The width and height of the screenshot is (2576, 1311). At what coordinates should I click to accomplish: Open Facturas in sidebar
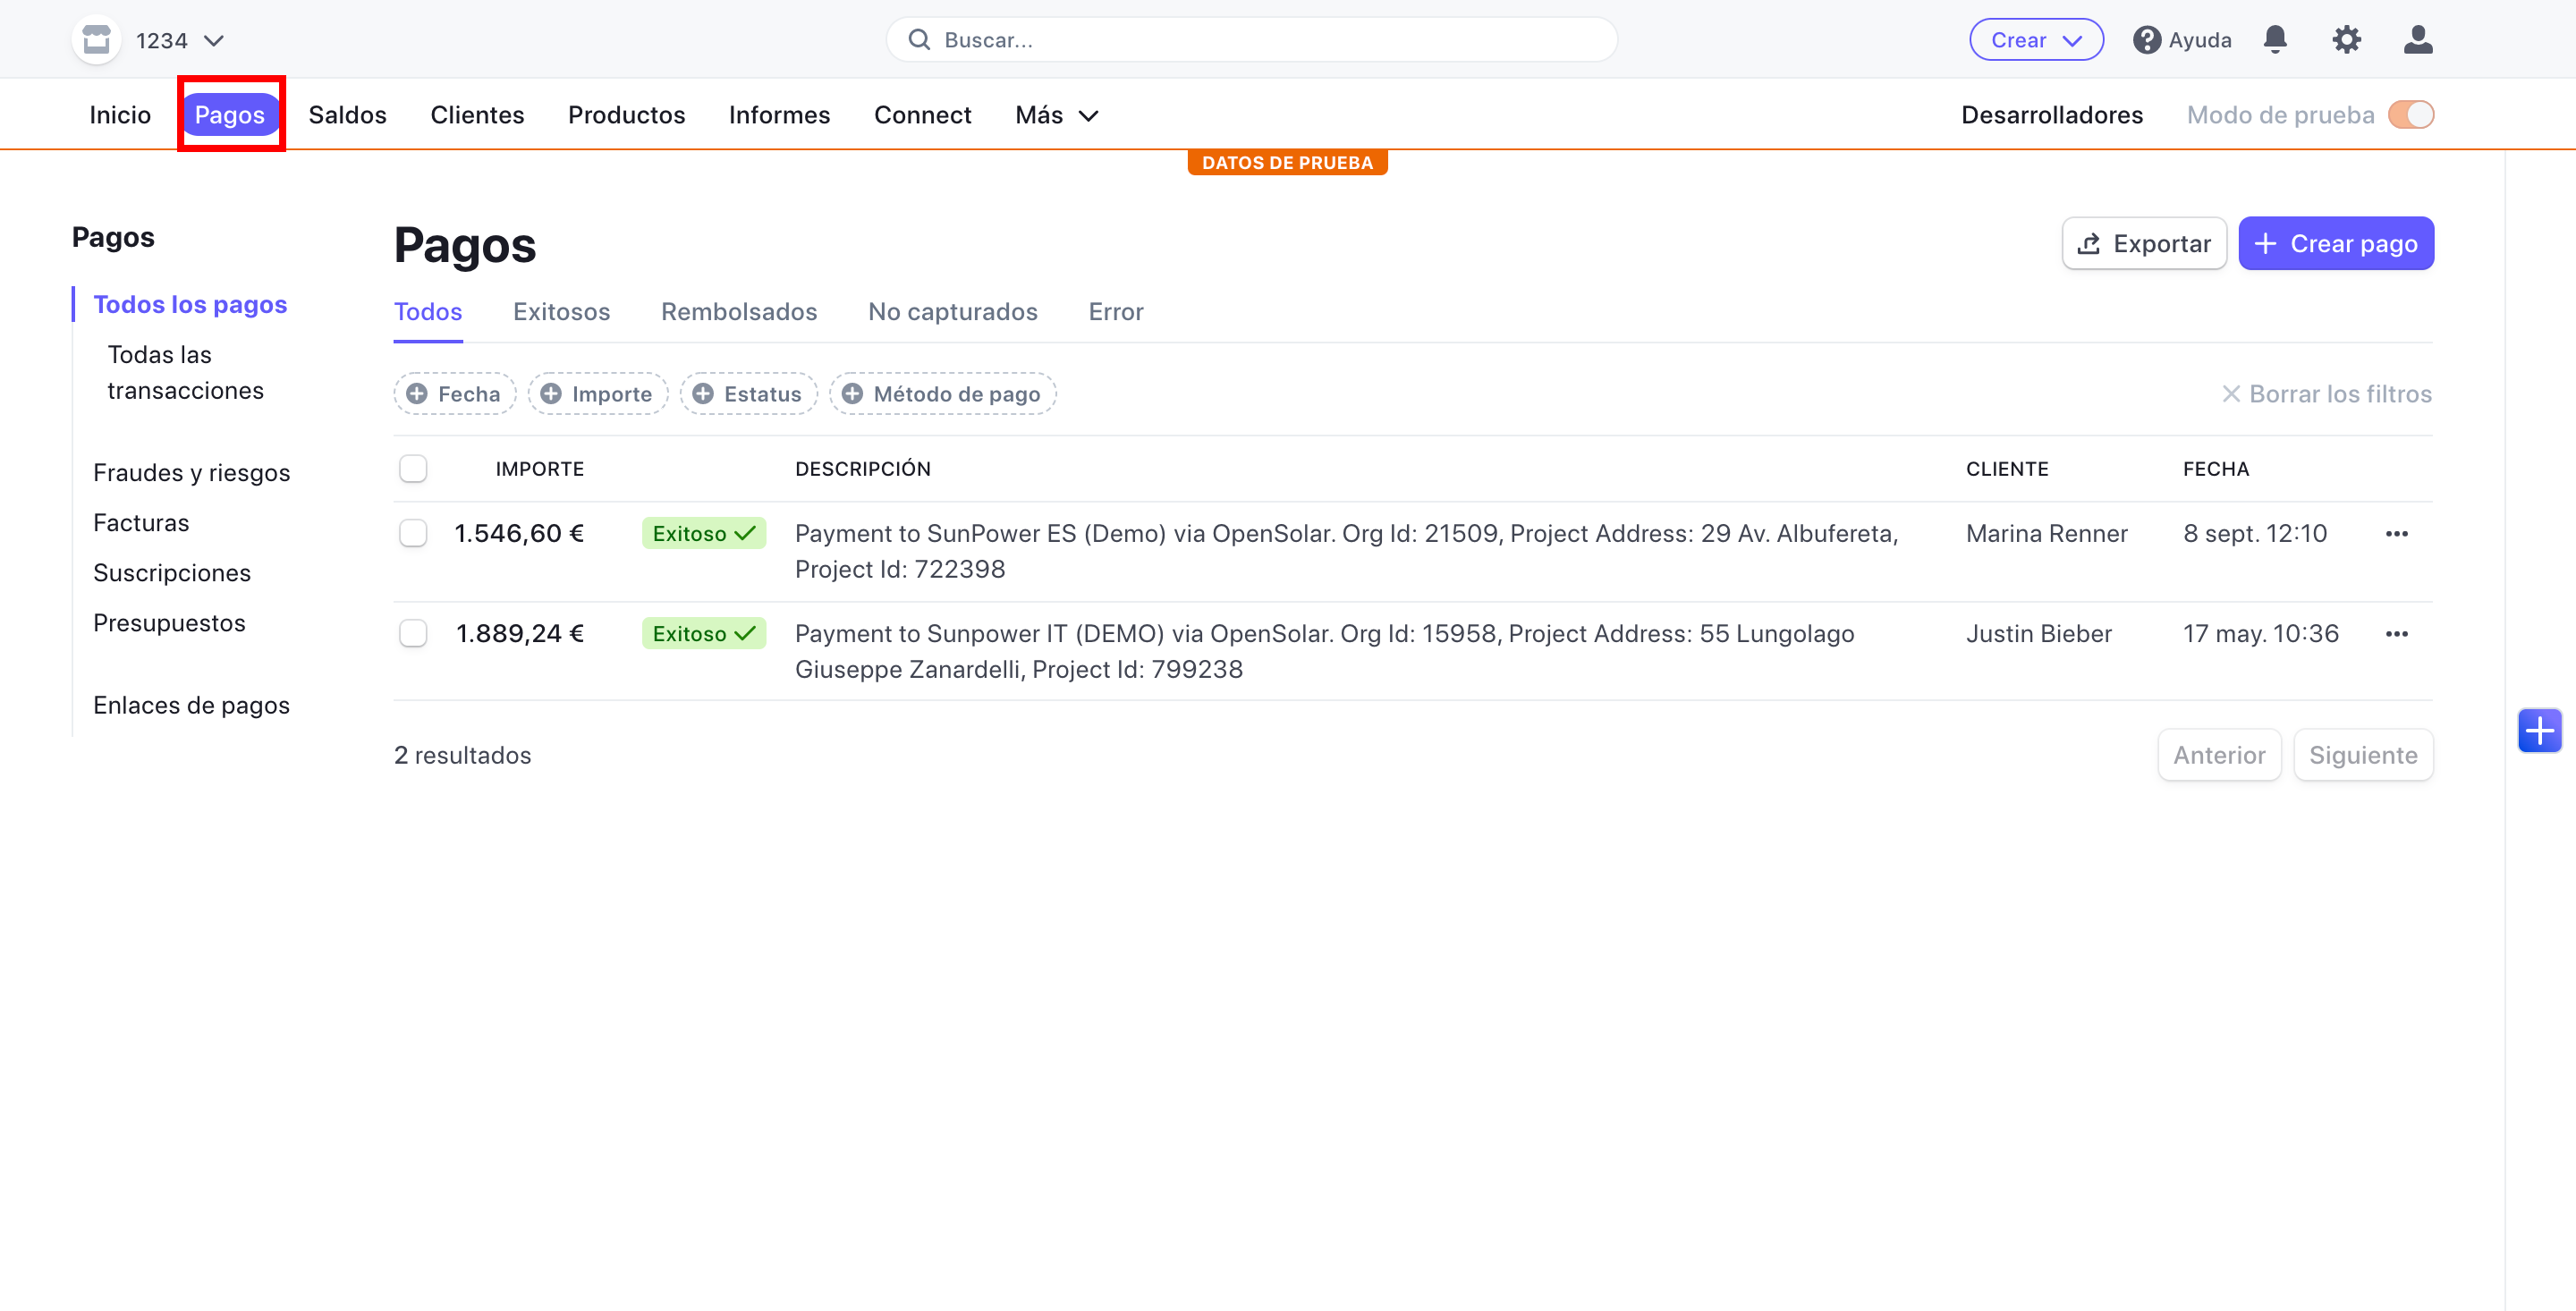point(141,523)
